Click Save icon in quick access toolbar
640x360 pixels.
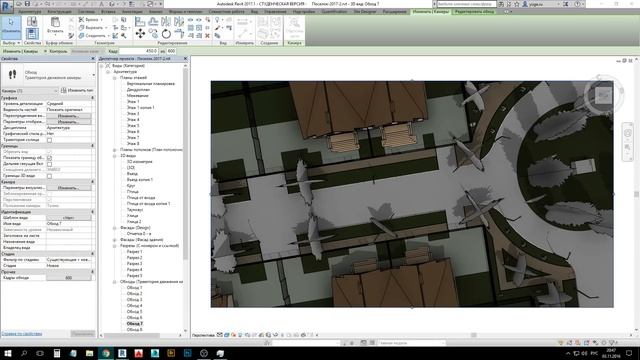click(x=27, y=4)
